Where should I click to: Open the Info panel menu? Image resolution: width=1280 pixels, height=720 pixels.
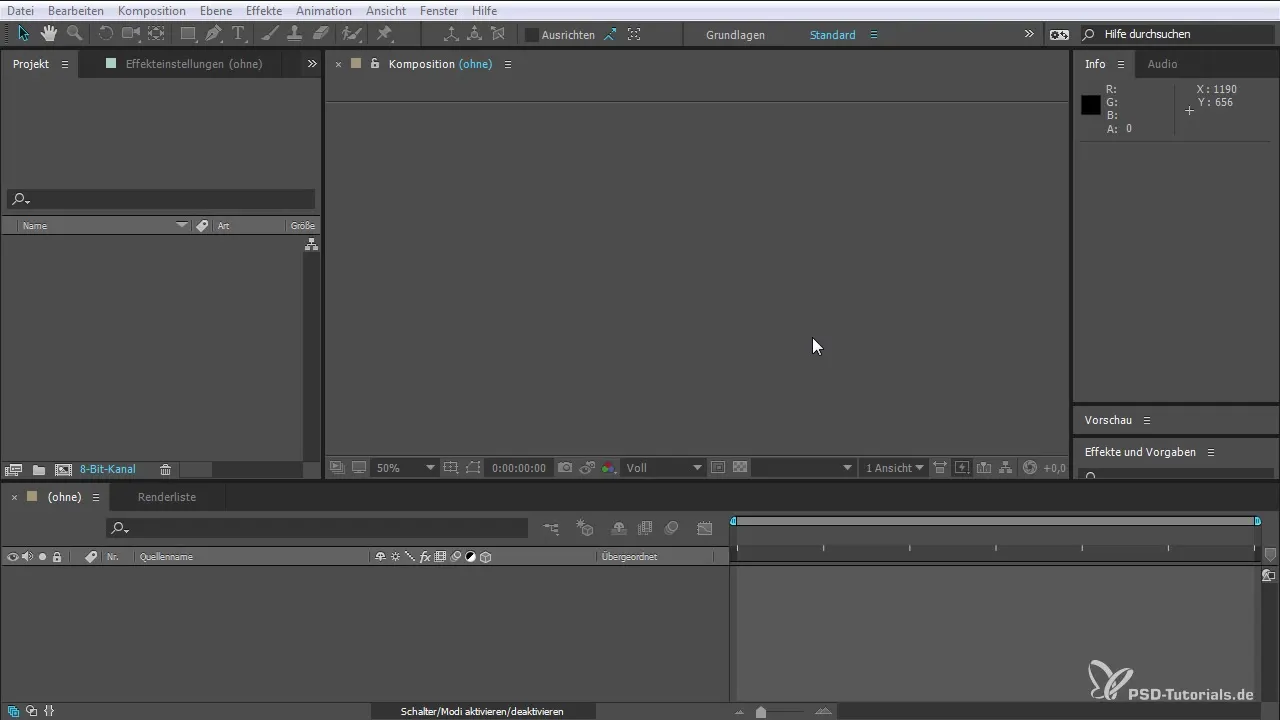coord(1121,64)
